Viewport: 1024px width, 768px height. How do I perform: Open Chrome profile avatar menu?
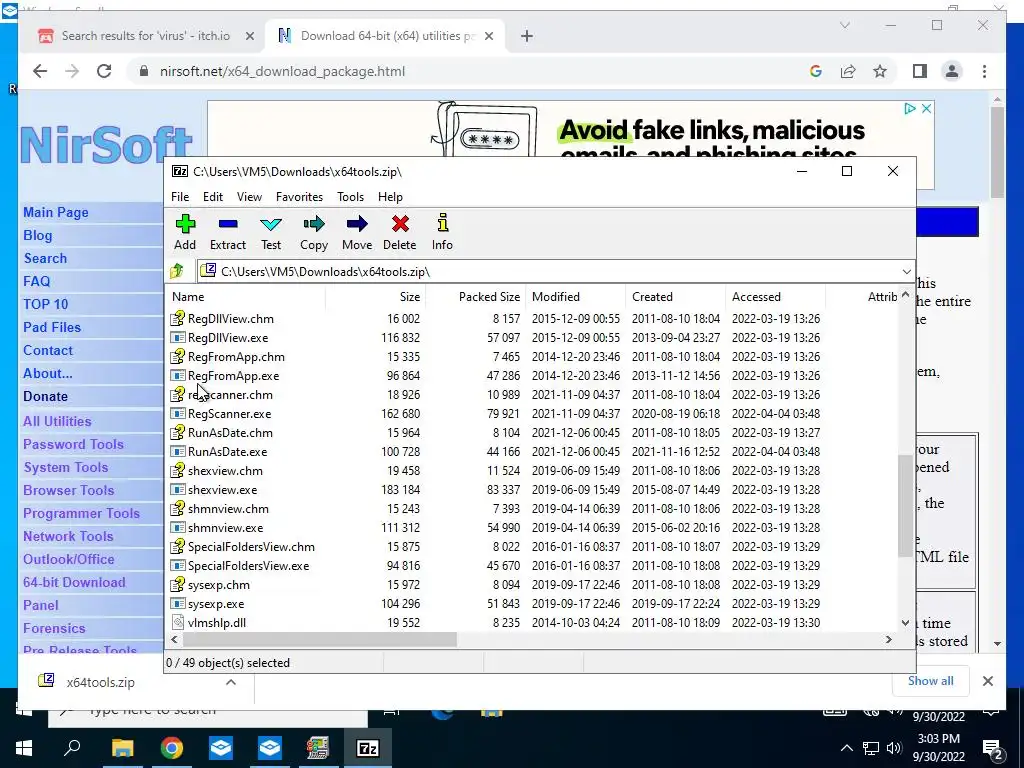point(952,71)
